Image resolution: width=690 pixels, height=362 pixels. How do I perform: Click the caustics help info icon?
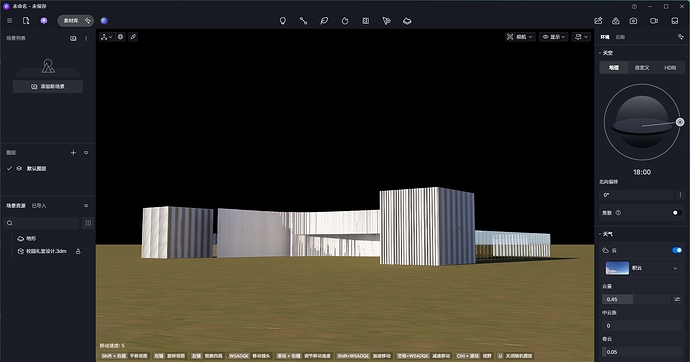click(618, 213)
